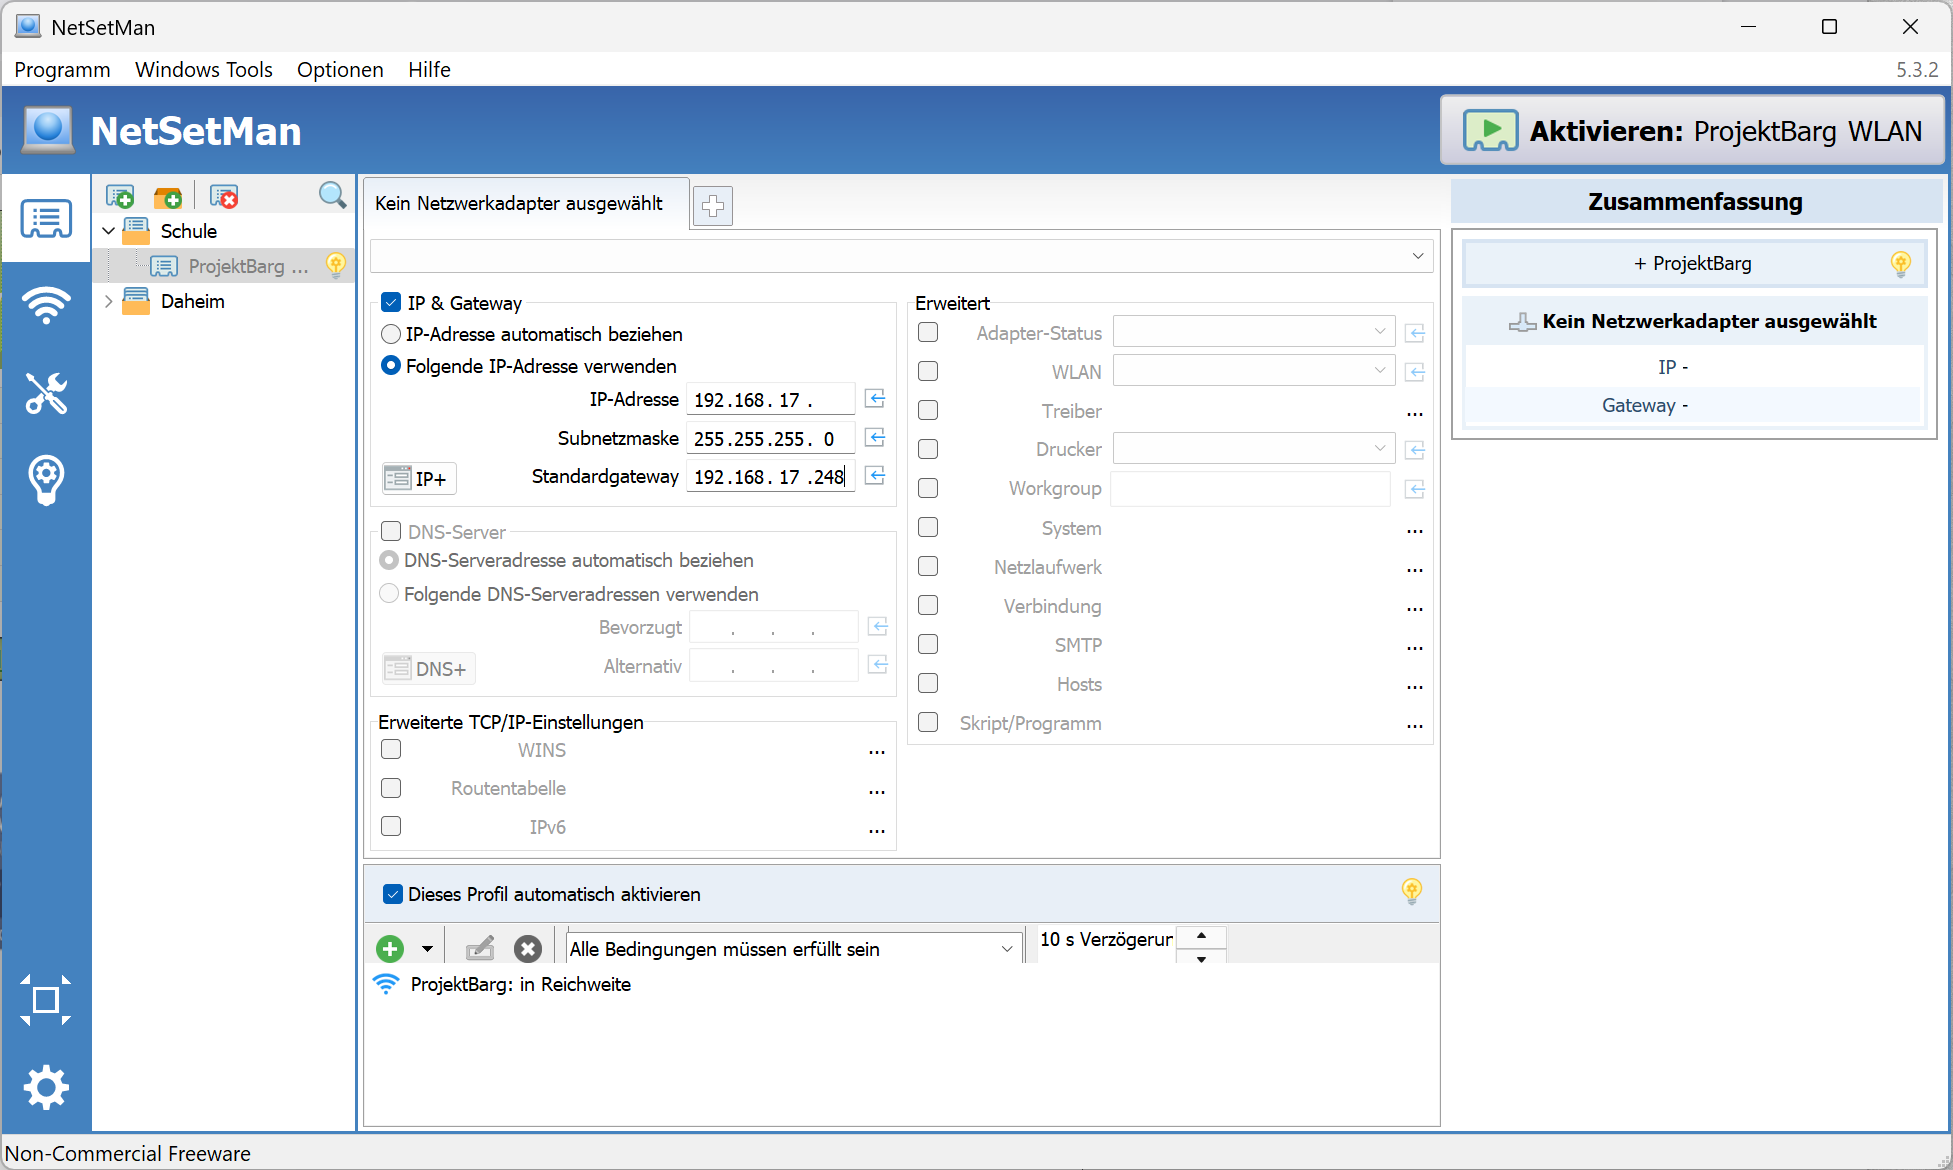Viewport: 1953px width, 1170px height.
Task: Enable the DNS-Server checkbox
Action: click(391, 531)
